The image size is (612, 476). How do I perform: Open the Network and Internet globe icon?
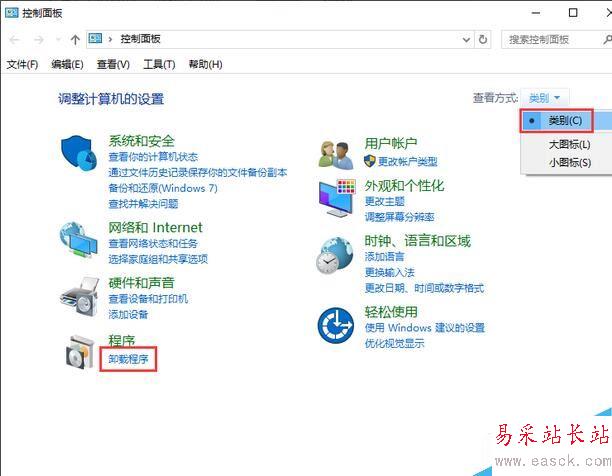(78, 240)
